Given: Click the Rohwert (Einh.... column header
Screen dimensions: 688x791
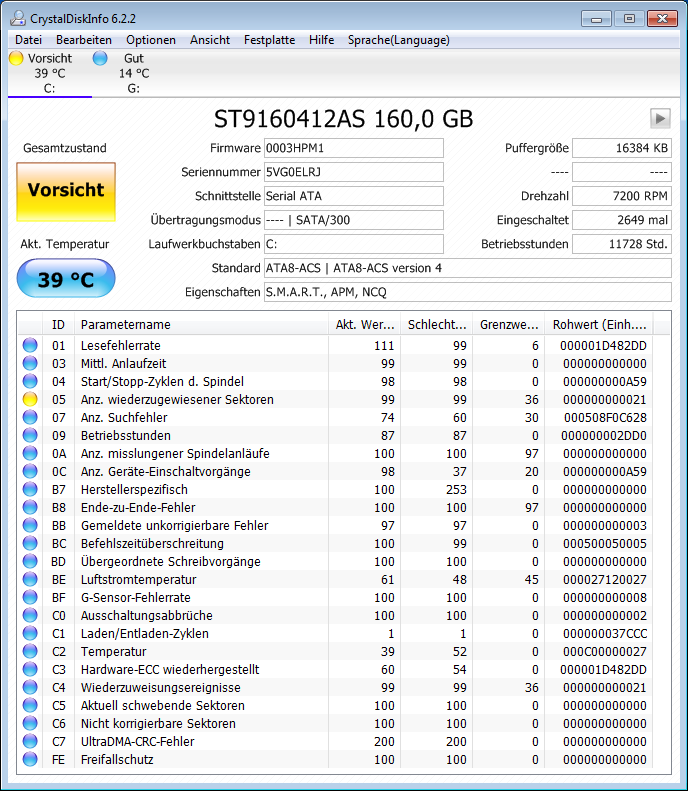Looking at the screenshot, I should click(x=599, y=324).
